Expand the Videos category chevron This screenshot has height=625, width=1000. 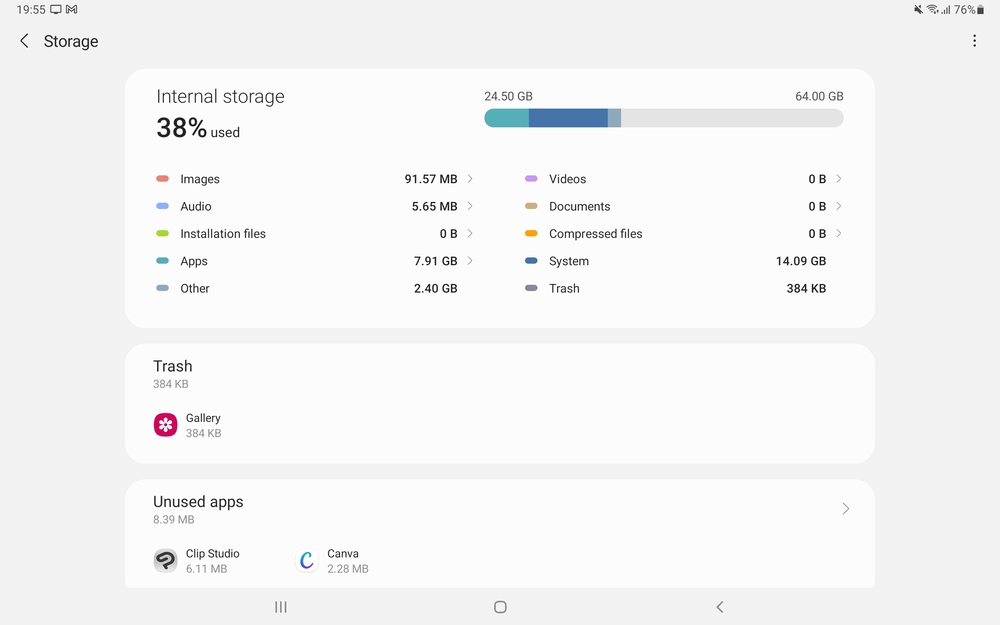click(838, 179)
